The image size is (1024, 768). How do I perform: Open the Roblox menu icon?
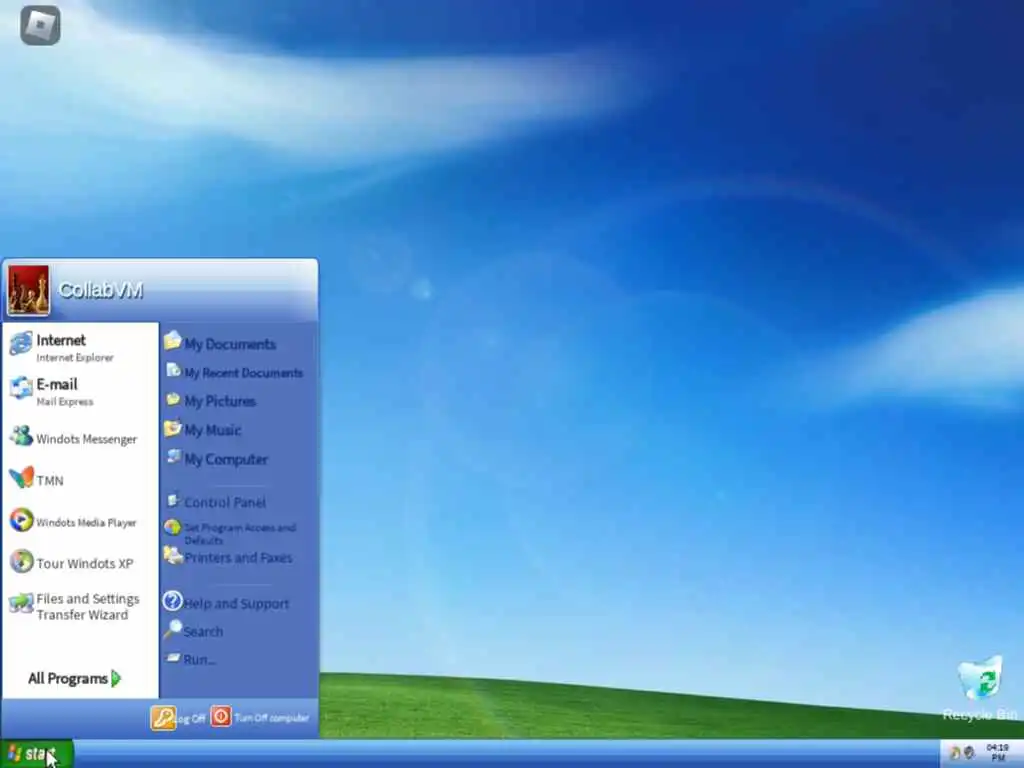coord(40,25)
